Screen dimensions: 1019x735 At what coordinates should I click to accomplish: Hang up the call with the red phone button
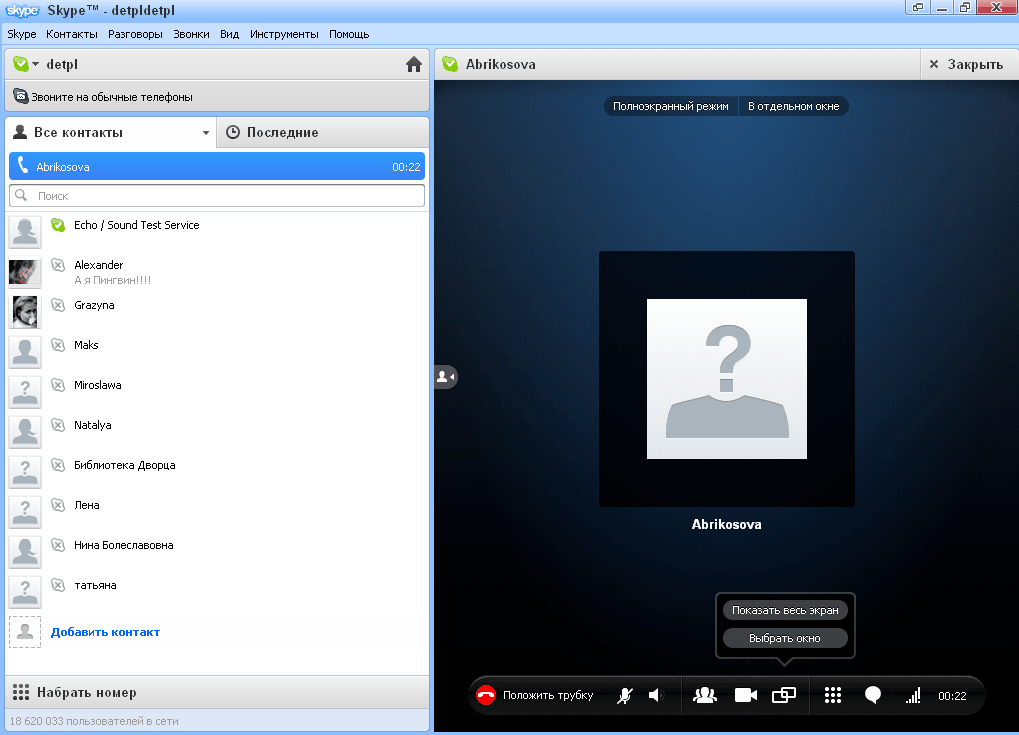click(x=487, y=696)
